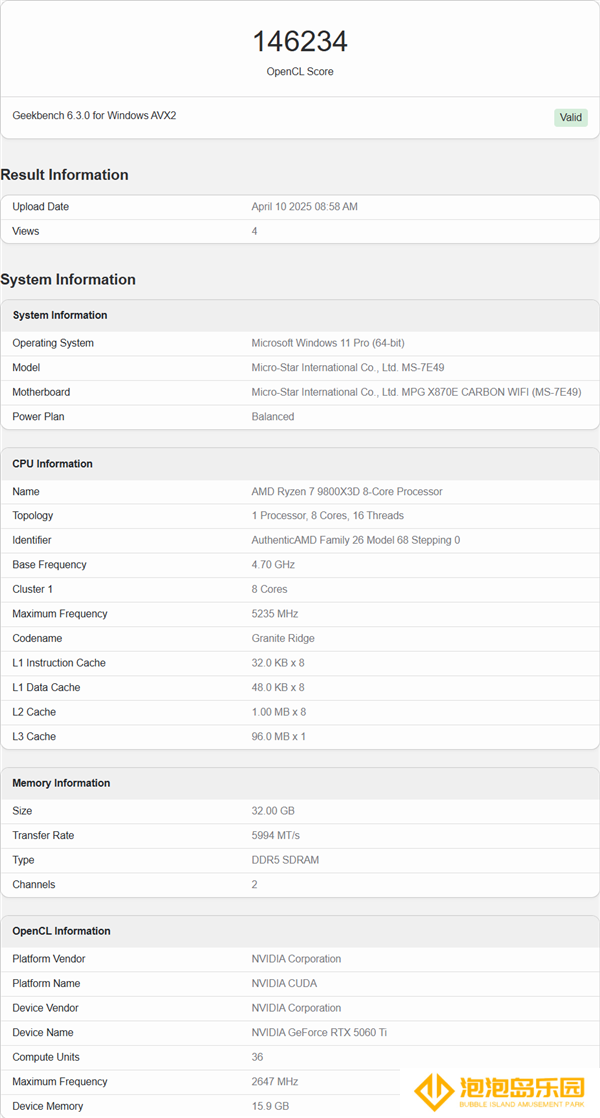600x1118 pixels.
Task: Click the 'Device Name' row label
Action: coord(43,1032)
